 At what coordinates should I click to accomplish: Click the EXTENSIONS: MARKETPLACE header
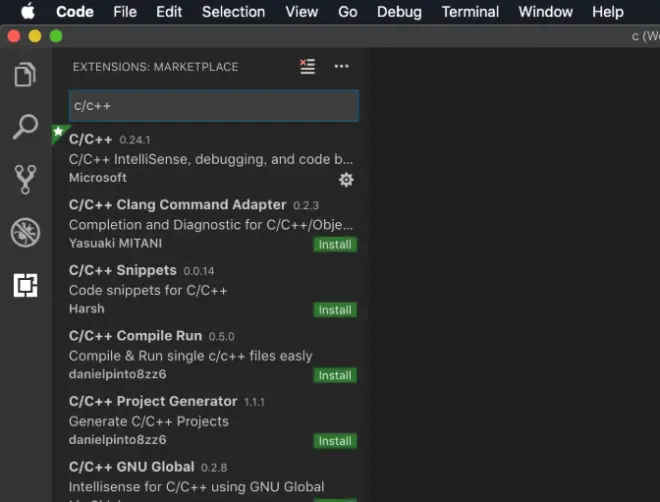click(x=156, y=67)
